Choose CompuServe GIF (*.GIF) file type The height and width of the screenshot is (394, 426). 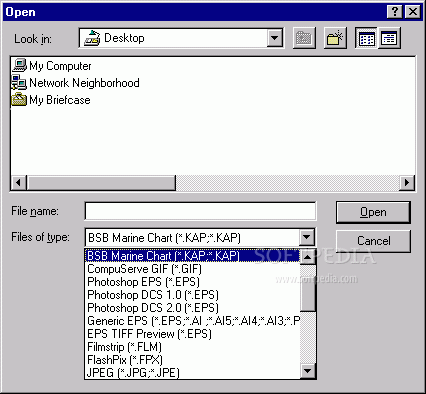coord(193,269)
